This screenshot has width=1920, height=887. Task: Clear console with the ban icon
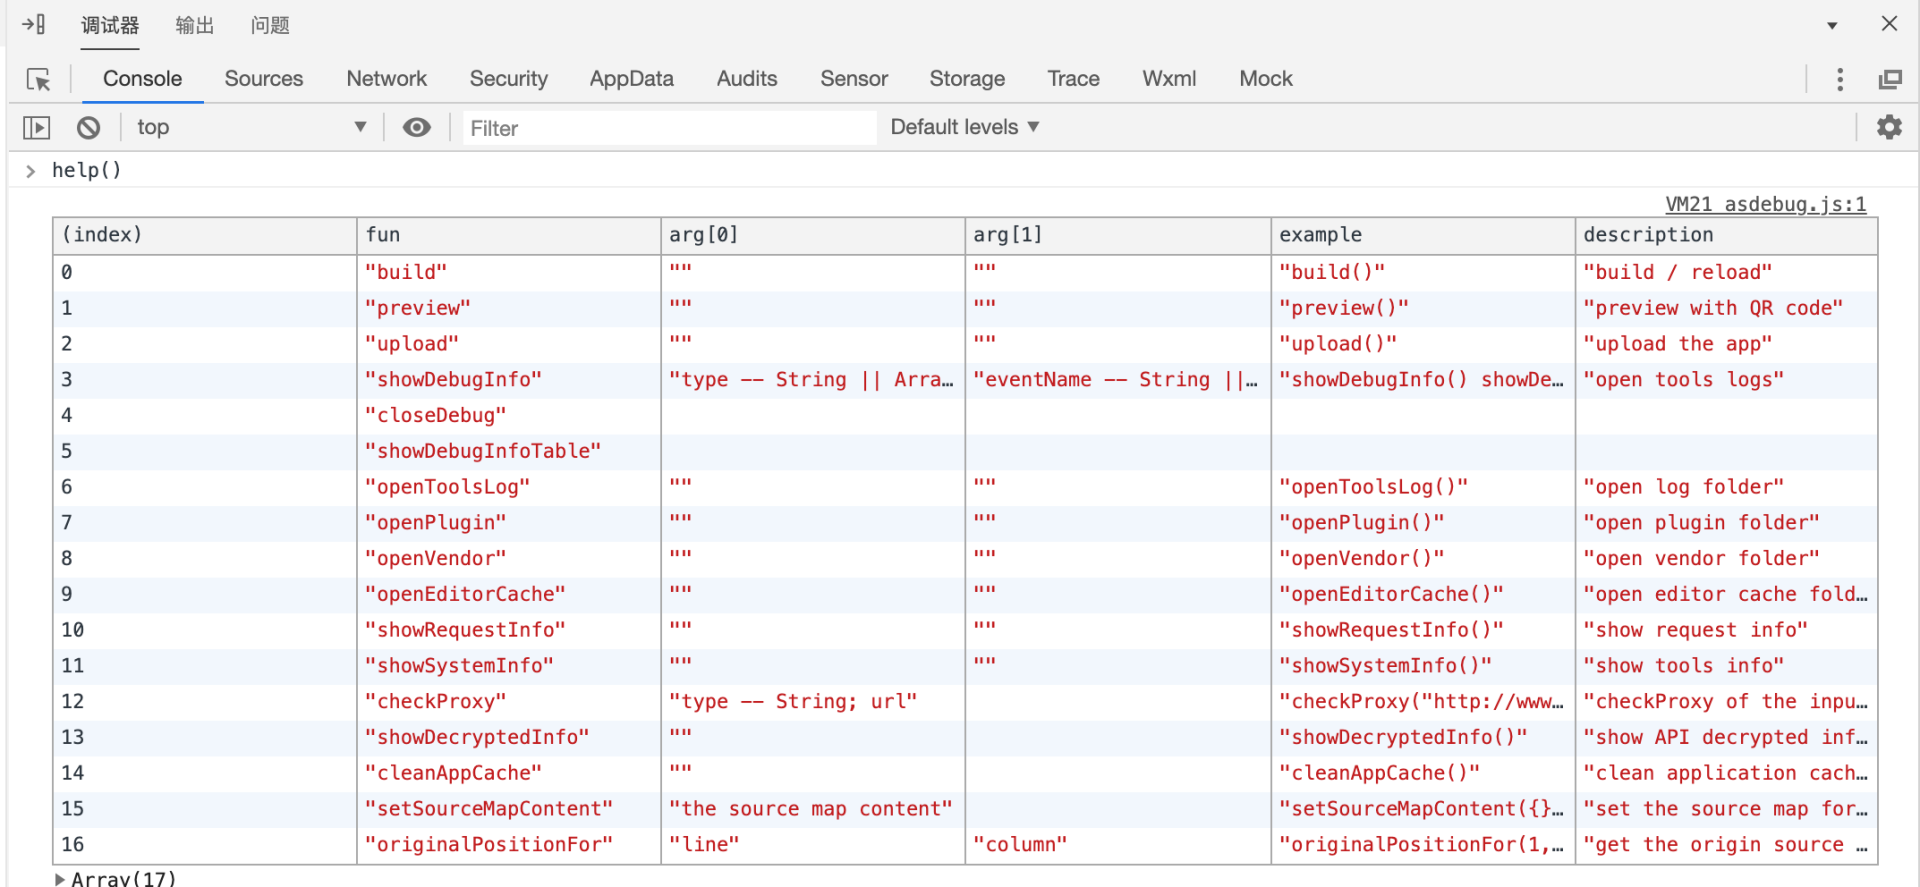coord(89,127)
